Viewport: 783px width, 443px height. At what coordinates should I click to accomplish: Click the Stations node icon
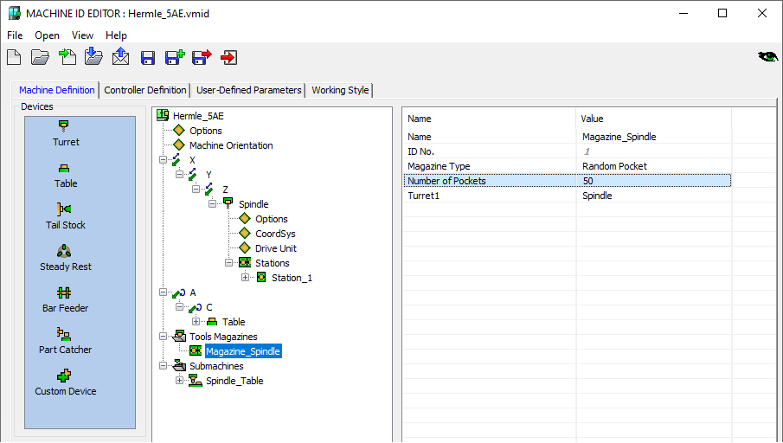pos(245,263)
